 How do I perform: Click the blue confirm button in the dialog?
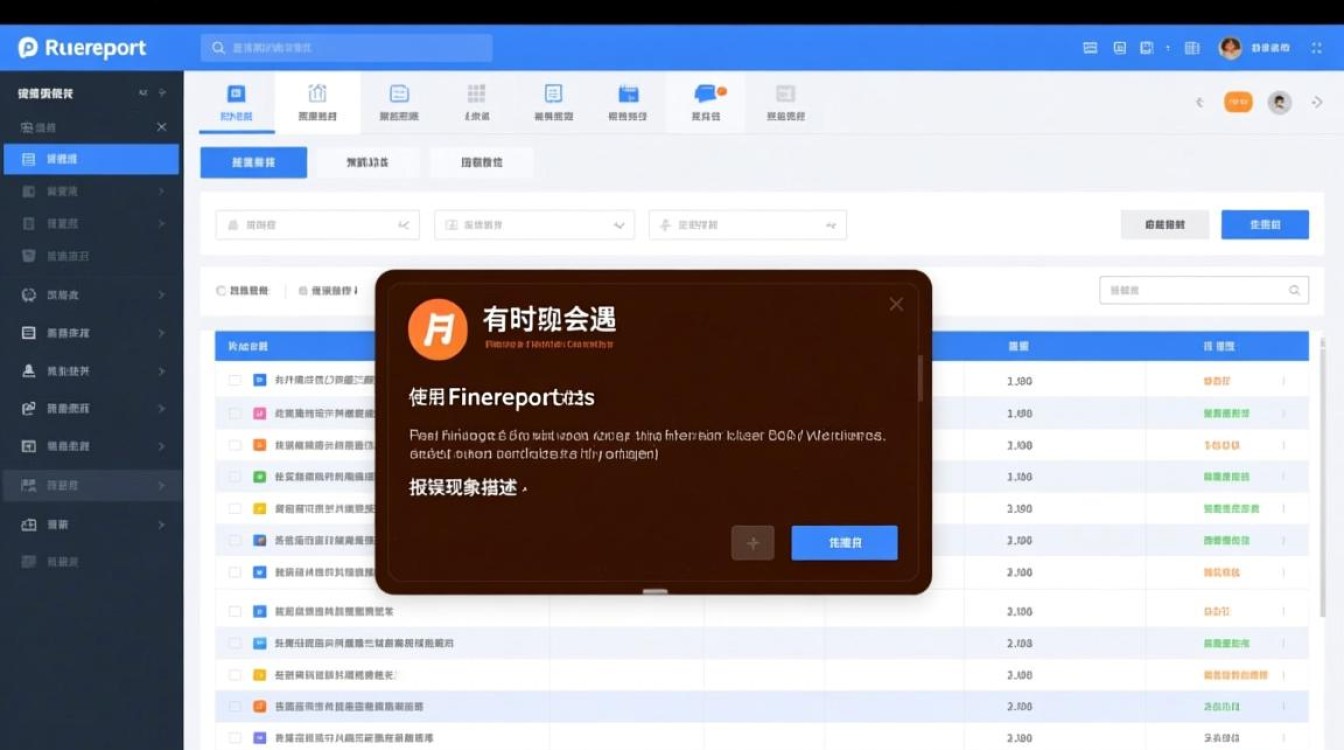(845, 543)
